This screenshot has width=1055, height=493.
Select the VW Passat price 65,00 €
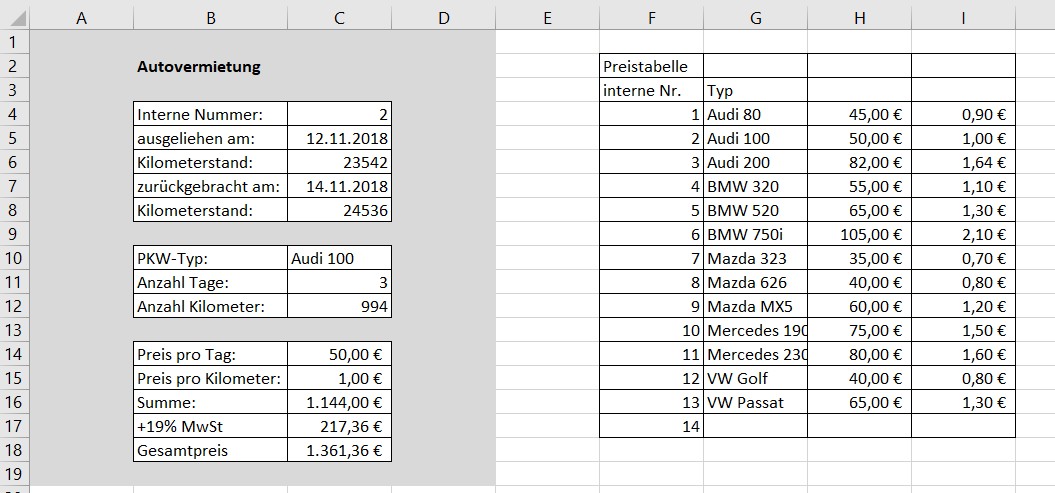click(x=859, y=402)
